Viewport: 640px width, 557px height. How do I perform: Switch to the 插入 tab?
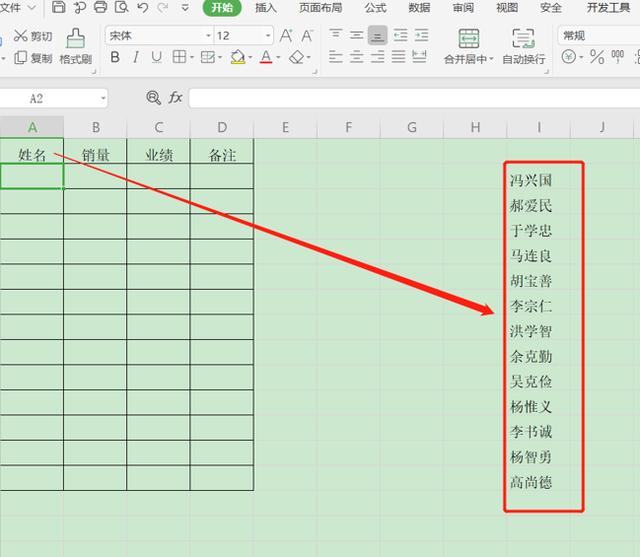[266, 8]
